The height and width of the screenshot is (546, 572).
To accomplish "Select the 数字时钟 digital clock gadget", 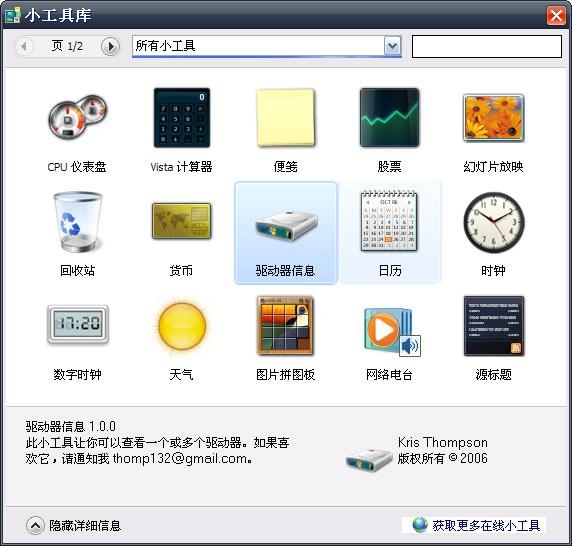I will point(78,325).
